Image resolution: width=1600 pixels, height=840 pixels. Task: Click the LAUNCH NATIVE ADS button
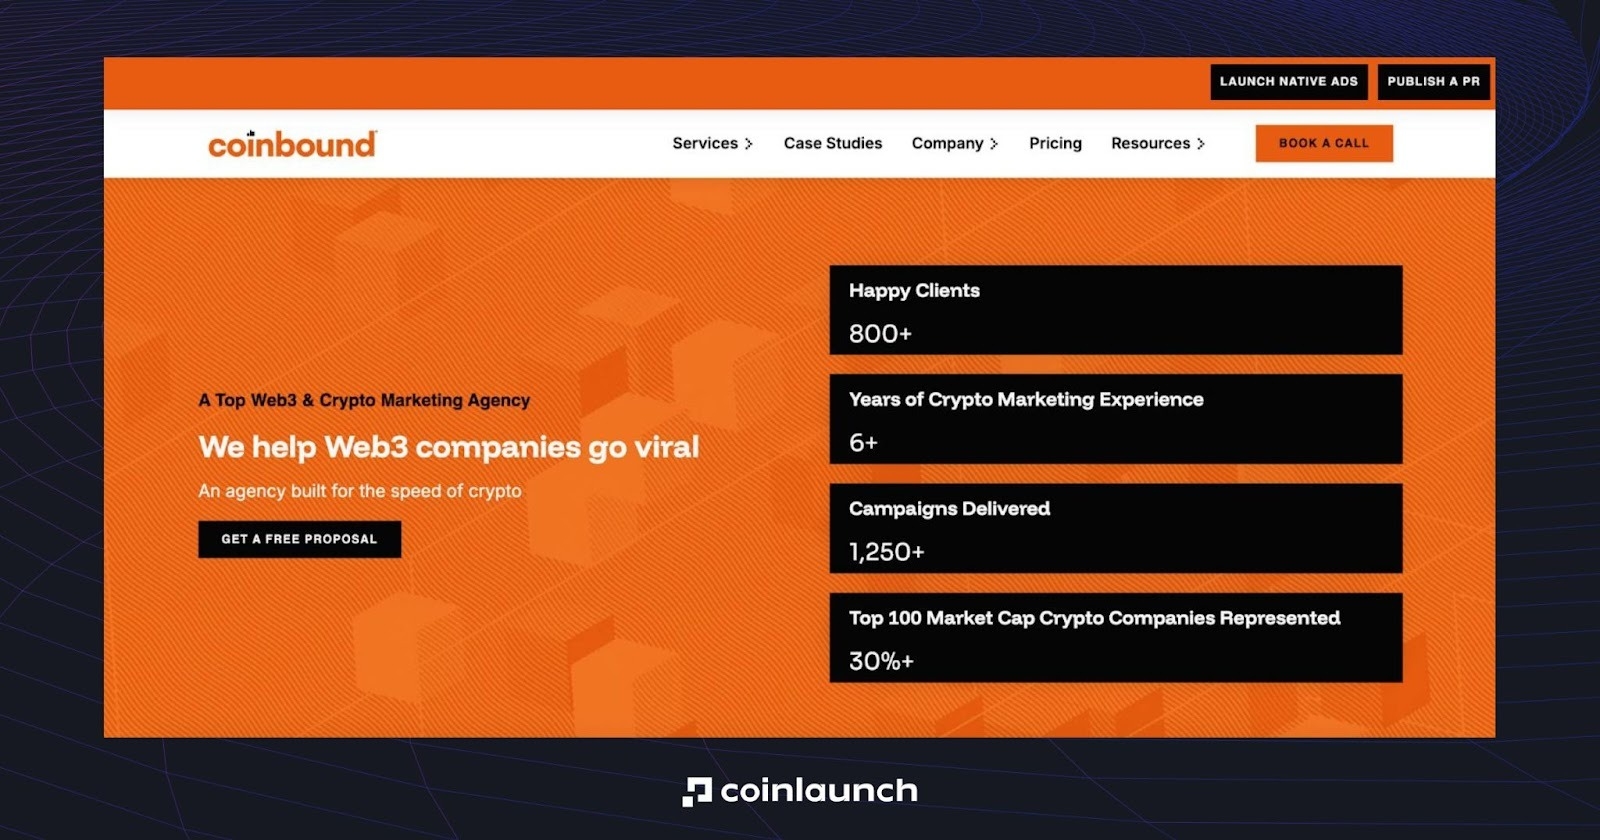pyautogui.click(x=1290, y=82)
